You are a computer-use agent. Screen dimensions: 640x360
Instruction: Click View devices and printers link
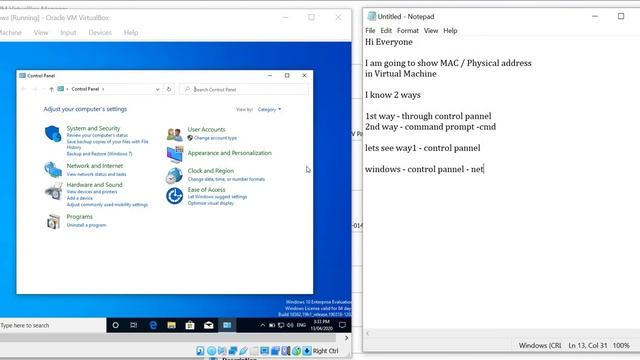pyautogui.click(x=92, y=192)
